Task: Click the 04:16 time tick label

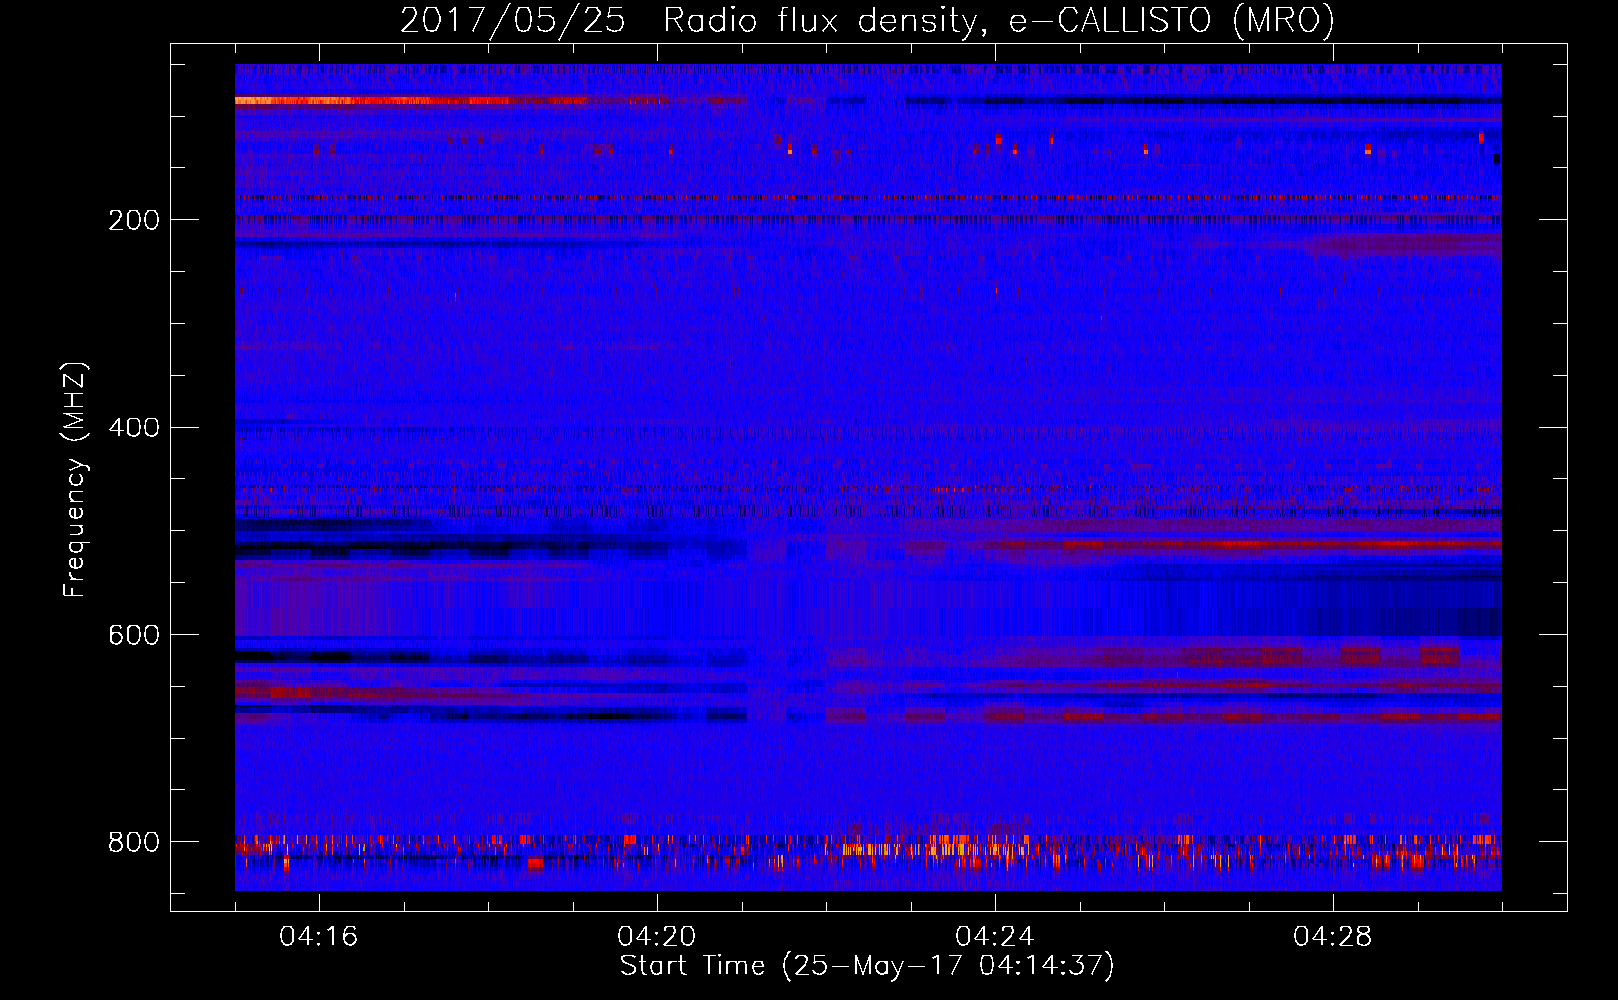Action: [x=319, y=937]
